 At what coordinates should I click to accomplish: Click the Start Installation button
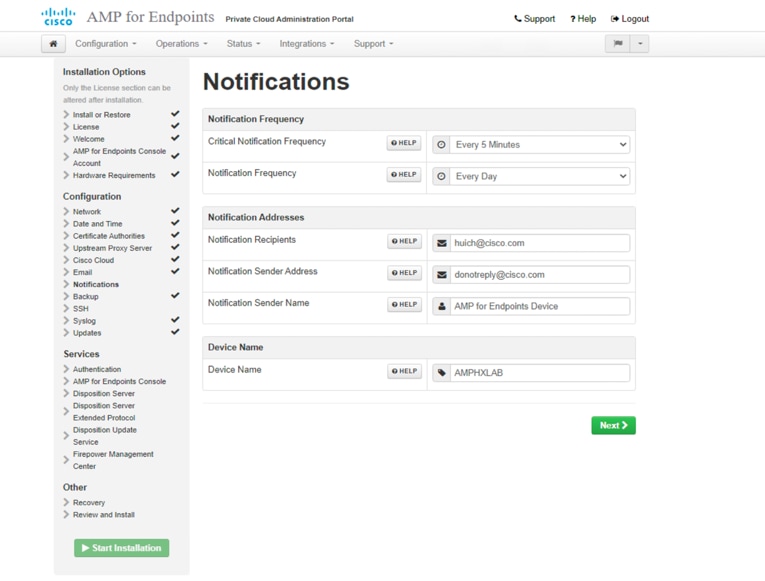click(121, 548)
